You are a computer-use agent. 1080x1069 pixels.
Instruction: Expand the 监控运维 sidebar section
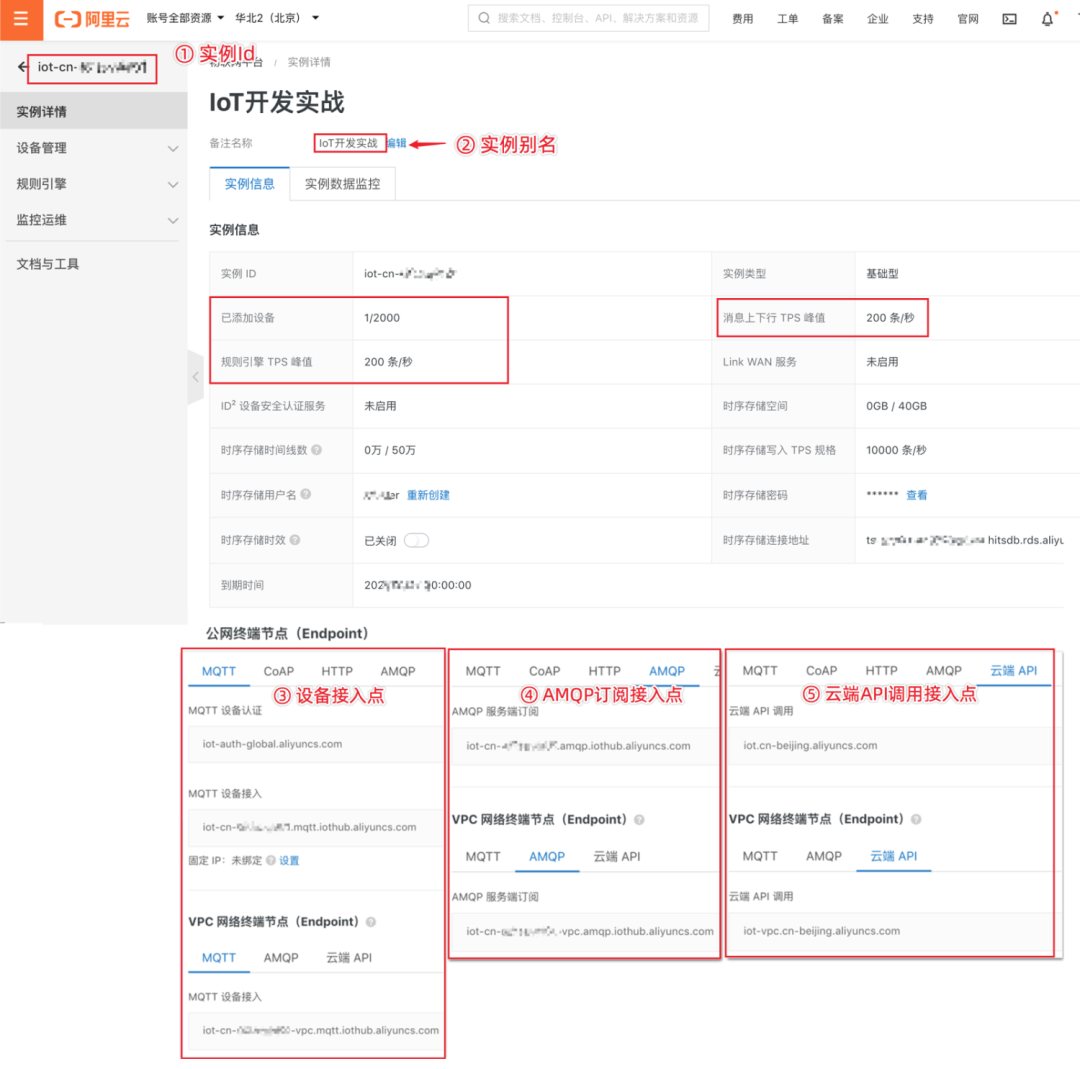(x=94, y=220)
